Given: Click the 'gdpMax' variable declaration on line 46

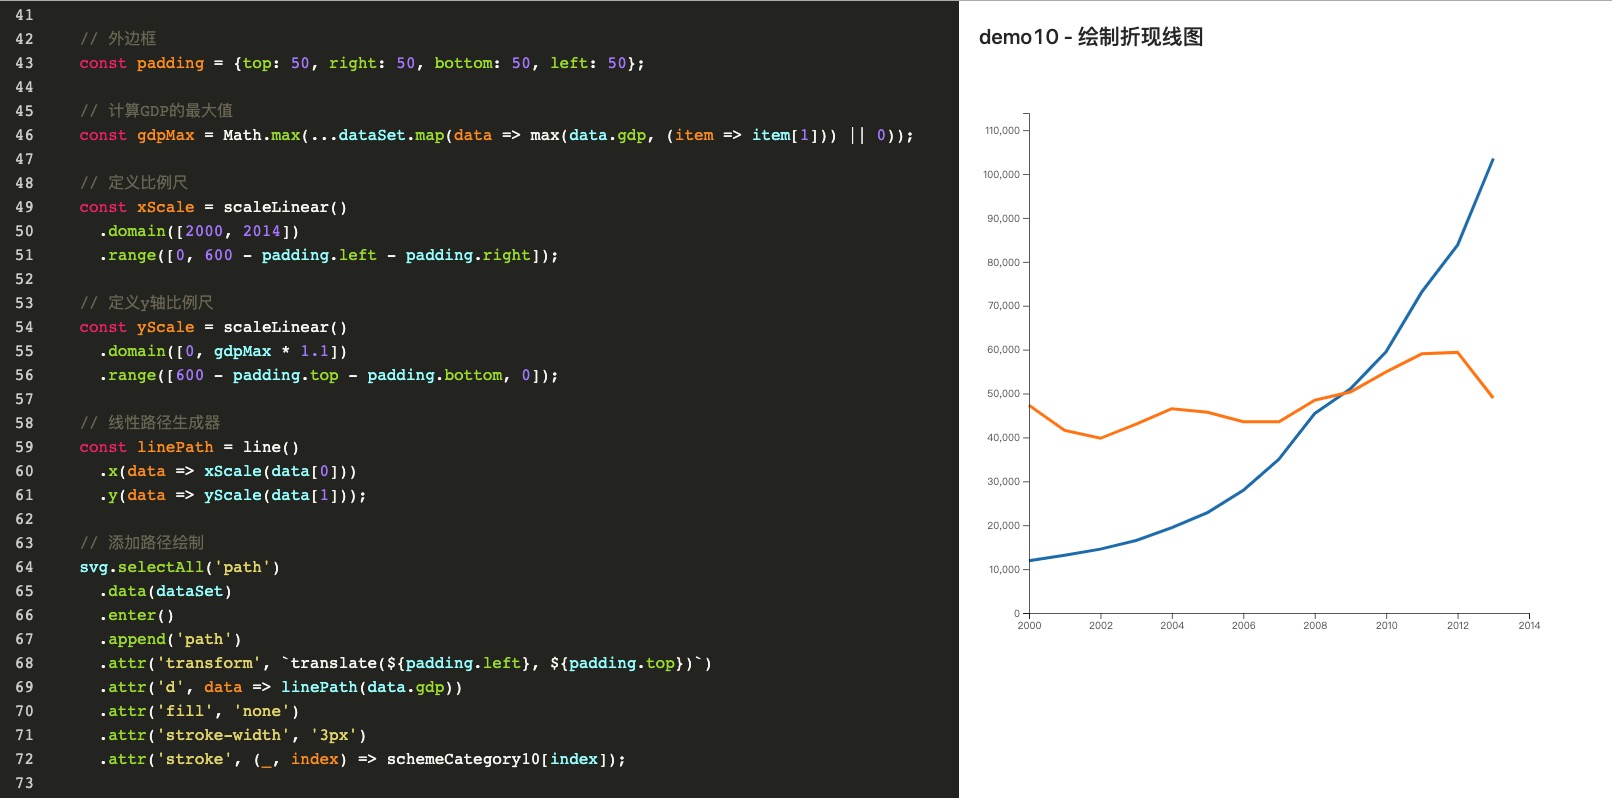Looking at the screenshot, I should [x=166, y=135].
